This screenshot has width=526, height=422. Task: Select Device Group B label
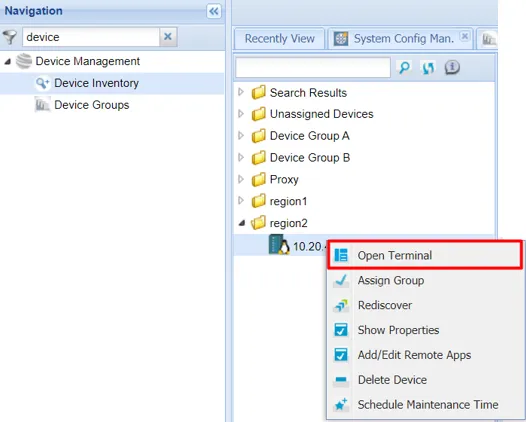(310, 158)
